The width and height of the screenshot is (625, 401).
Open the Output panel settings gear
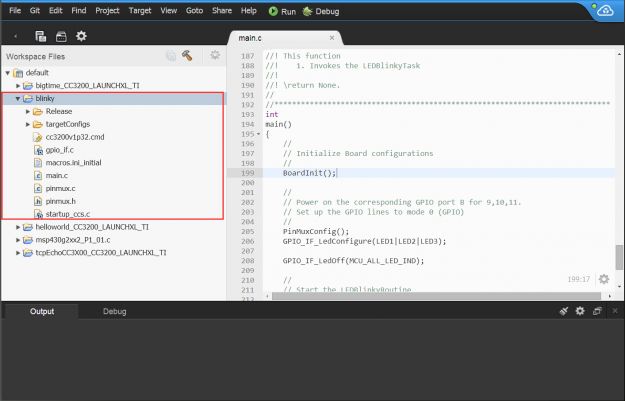pos(580,311)
